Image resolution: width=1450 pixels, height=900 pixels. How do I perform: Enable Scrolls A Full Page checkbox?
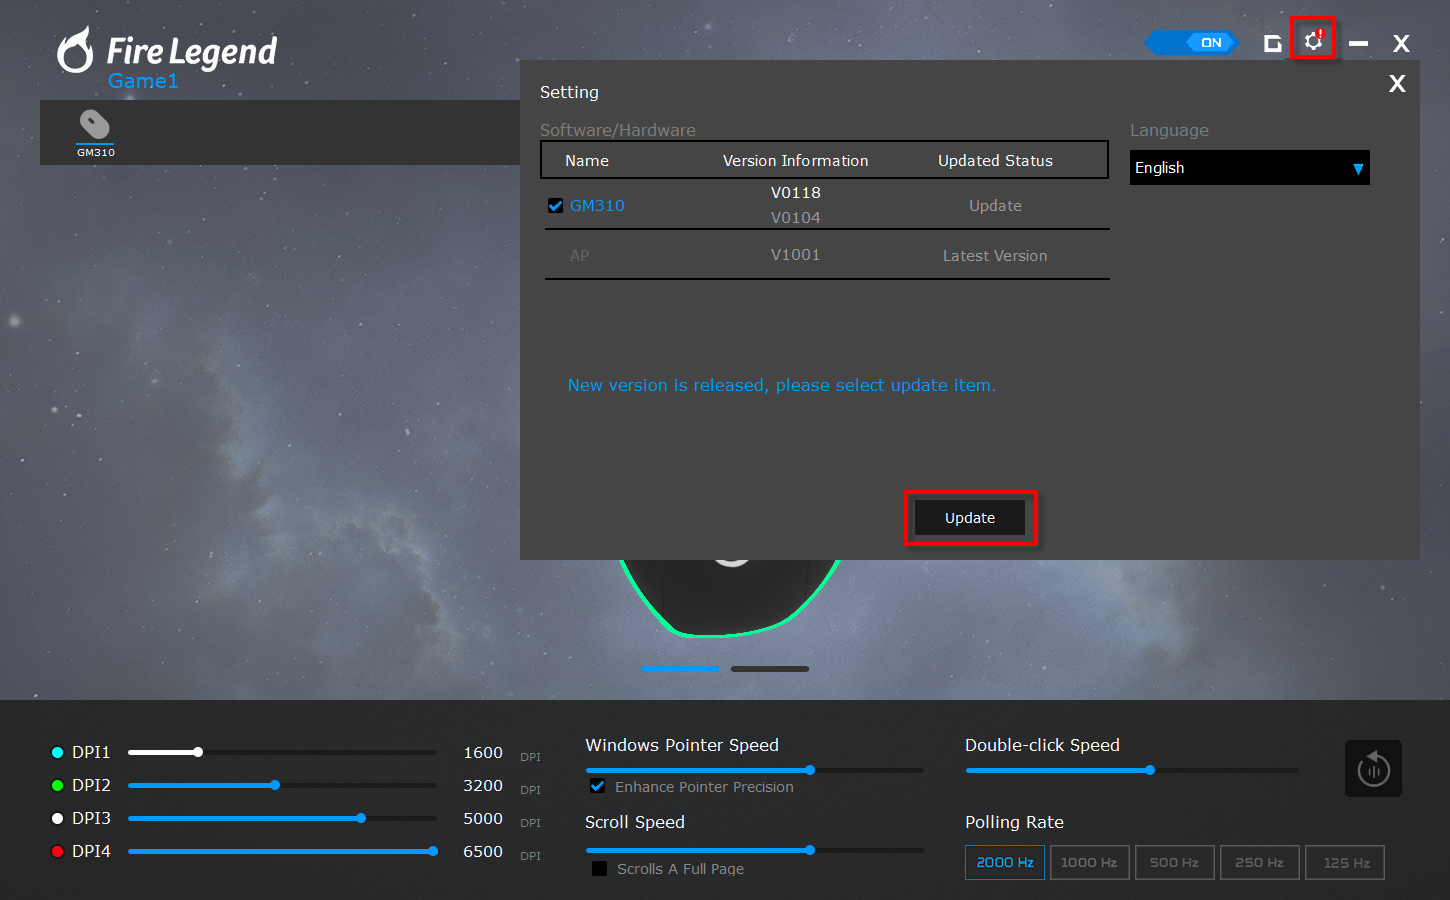point(599,868)
